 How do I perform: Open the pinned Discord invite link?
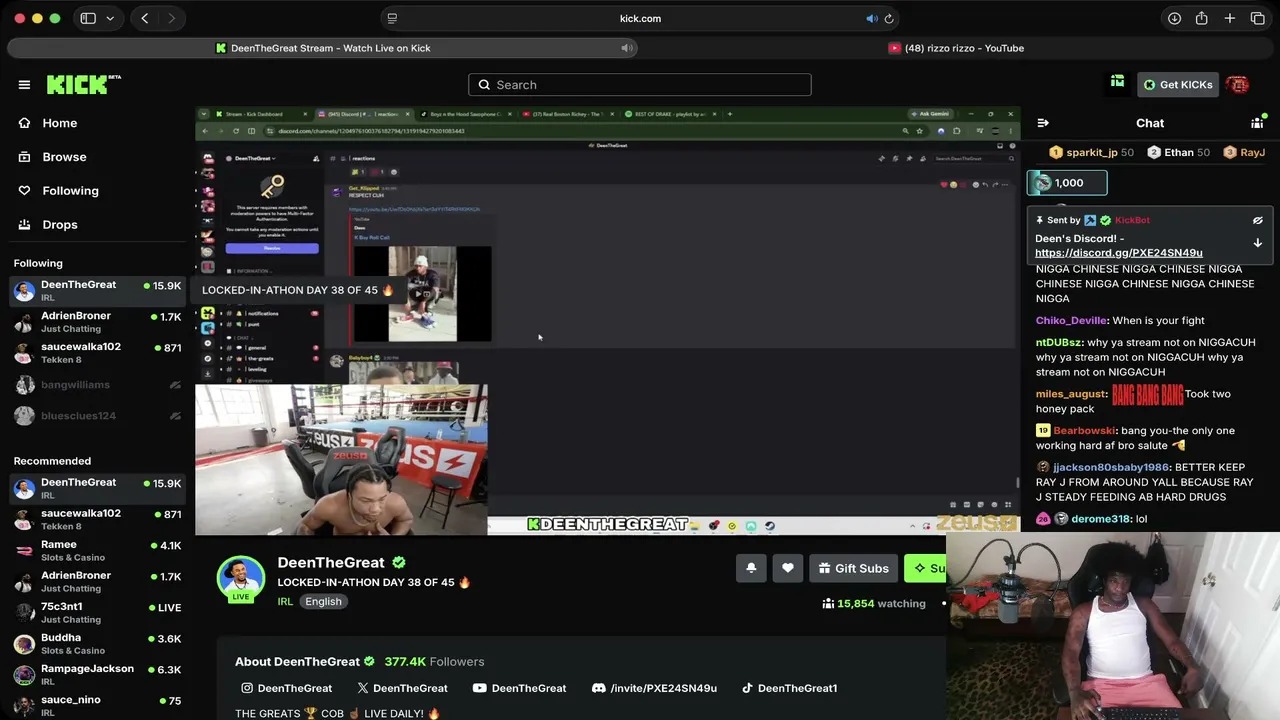1118,253
